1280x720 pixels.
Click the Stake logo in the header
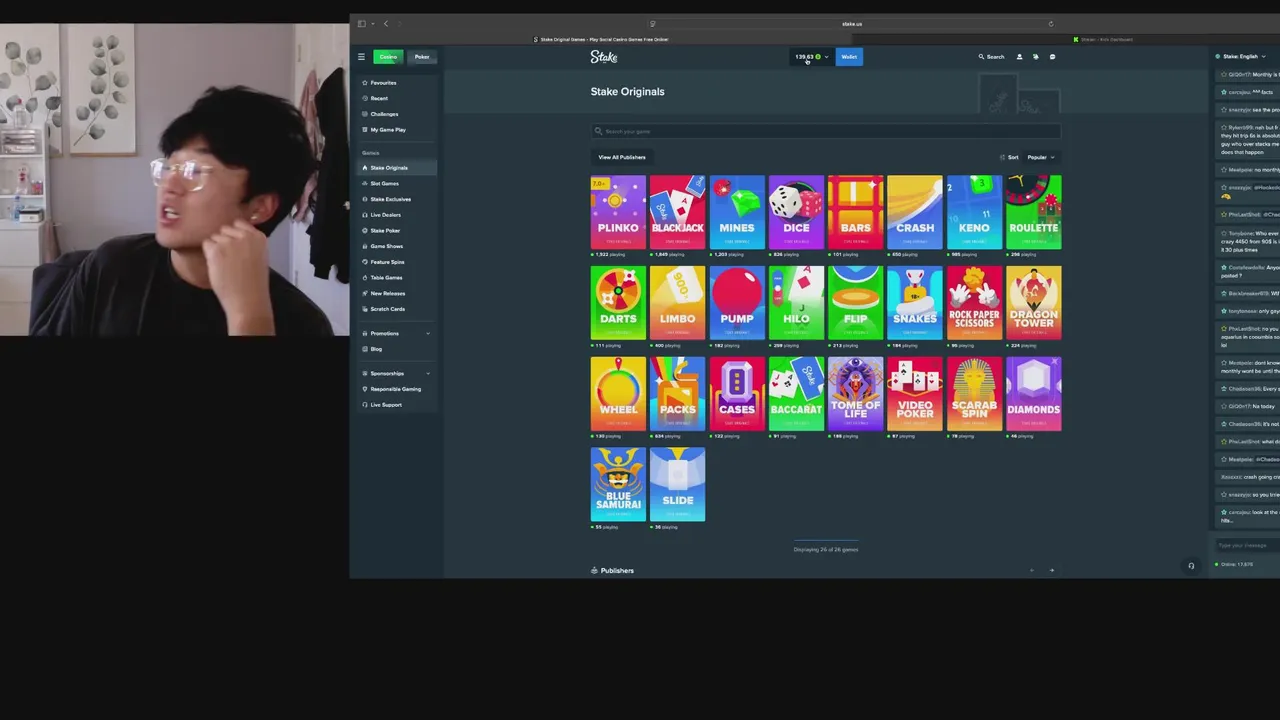tap(604, 57)
